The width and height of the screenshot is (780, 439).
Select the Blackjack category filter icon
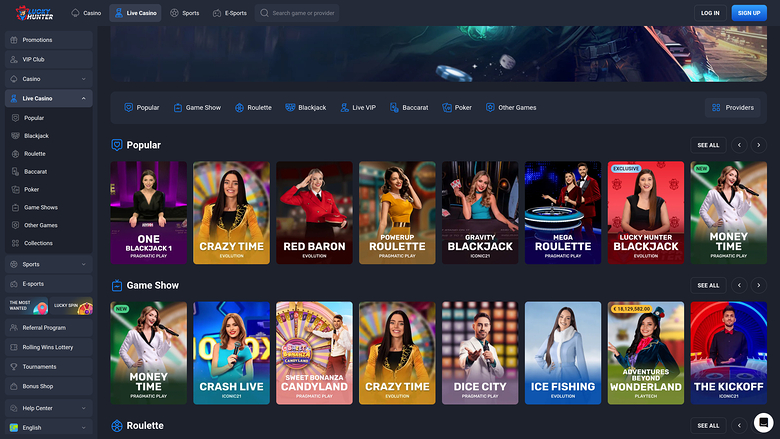[x=290, y=107]
